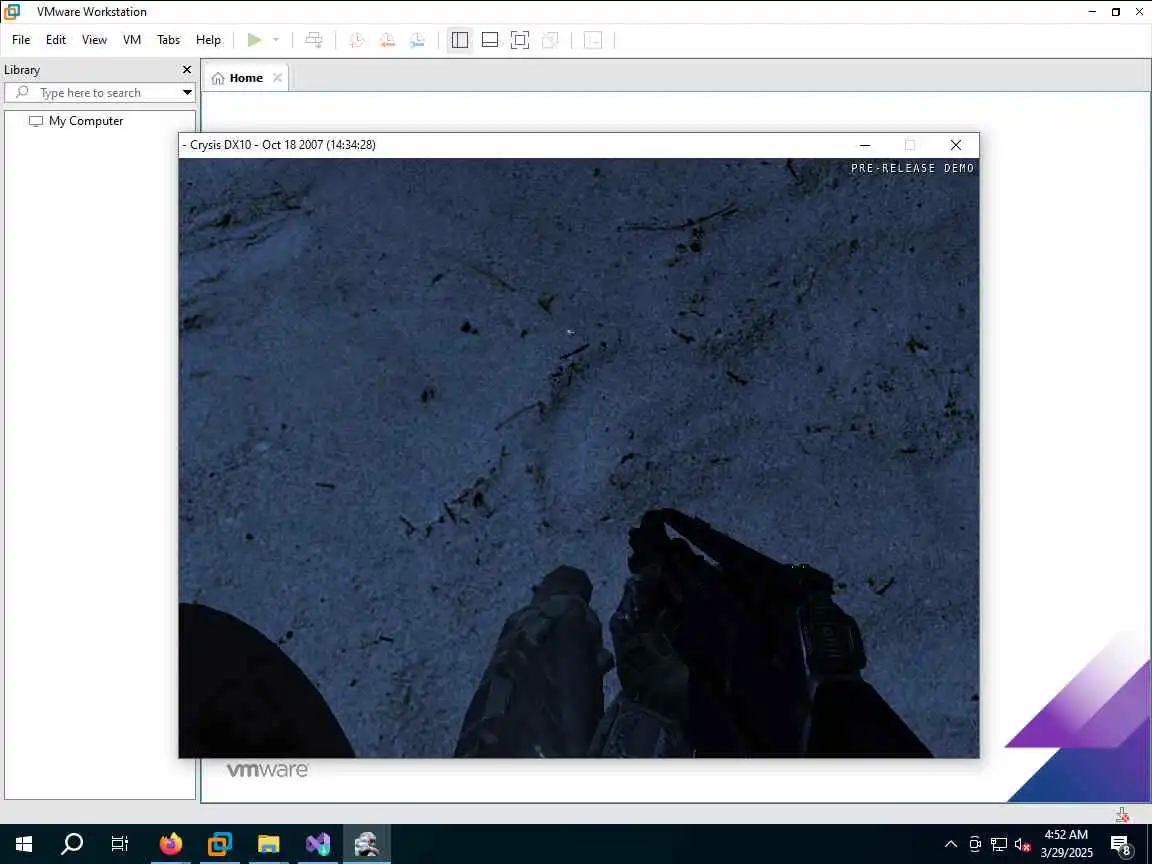
Task: Toggle the thumbnail bar view icon
Action: point(489,40)
